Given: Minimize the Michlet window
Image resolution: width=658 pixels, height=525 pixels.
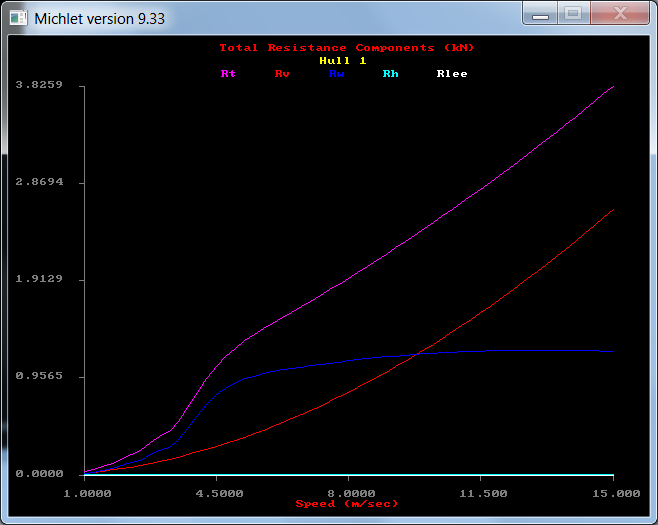Looking at the screenshot, I should point(543,14).
